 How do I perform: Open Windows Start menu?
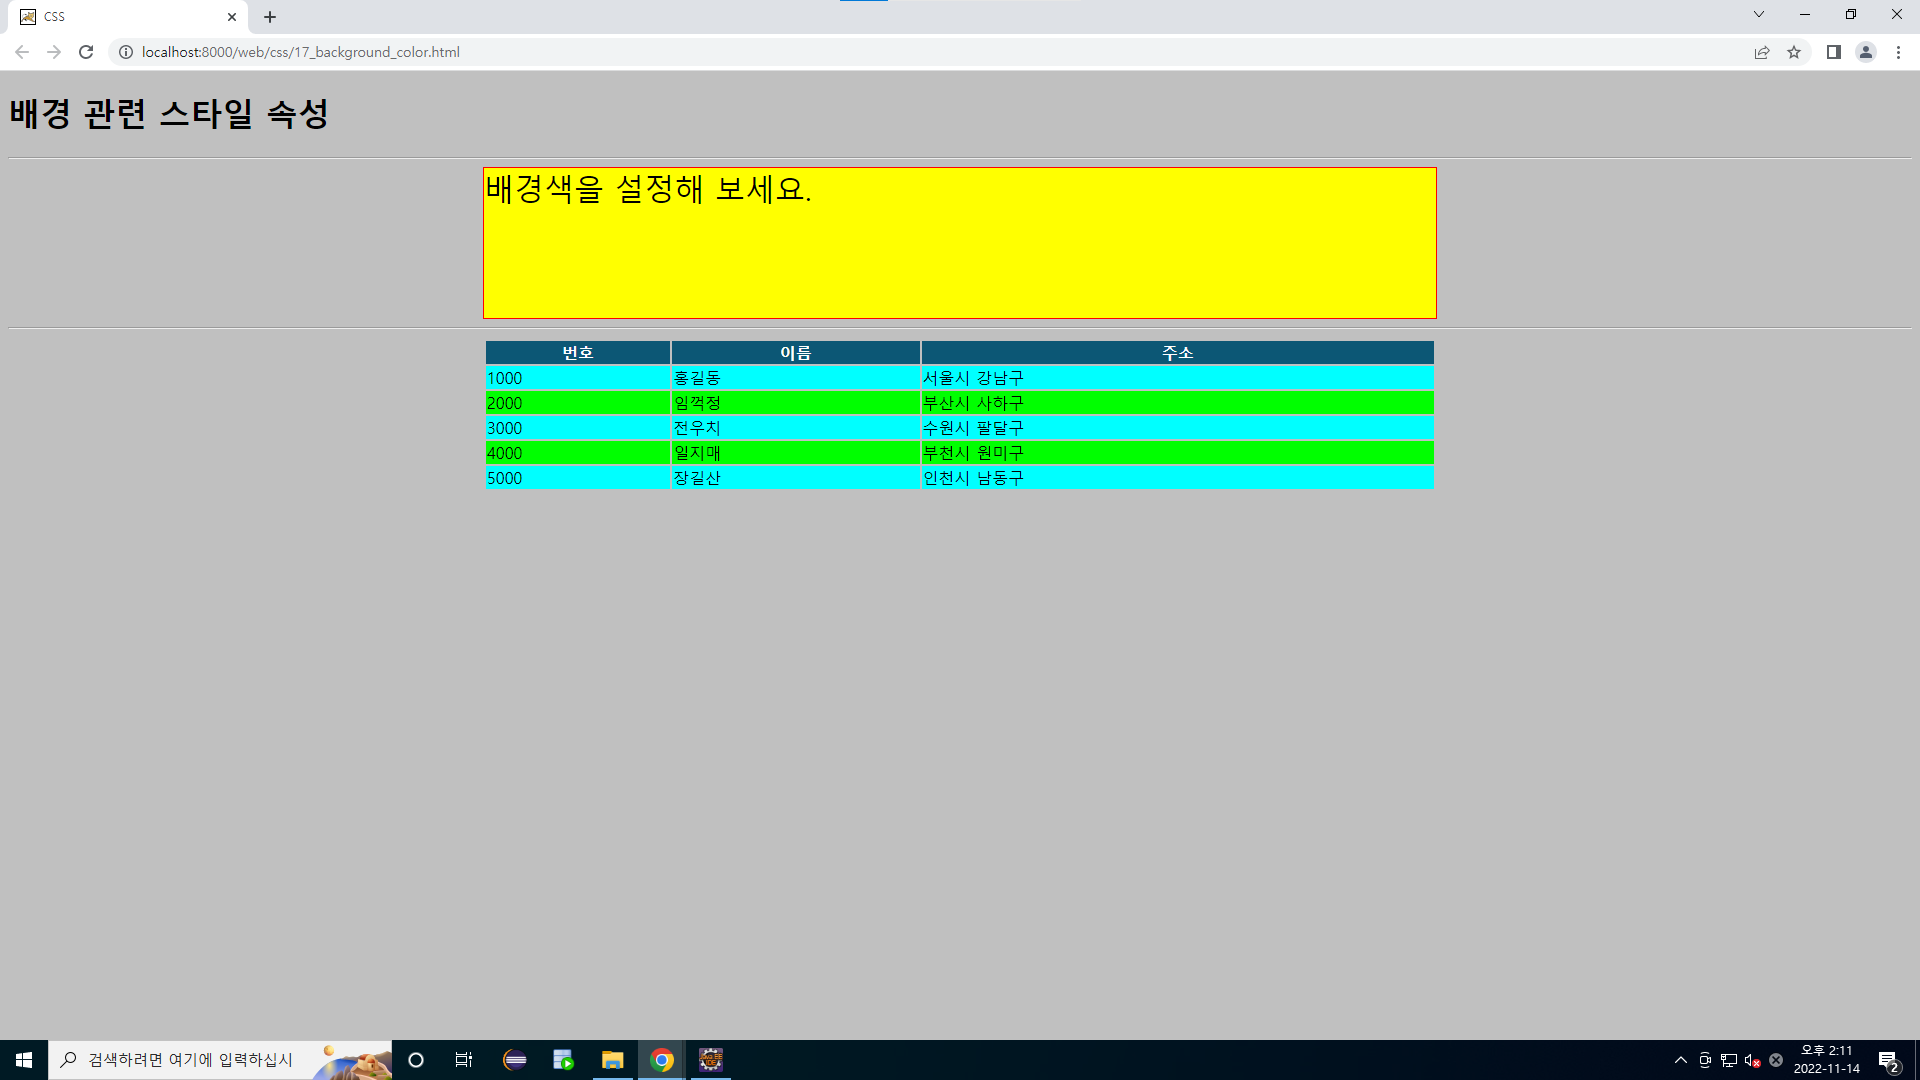pos(24,1060)
